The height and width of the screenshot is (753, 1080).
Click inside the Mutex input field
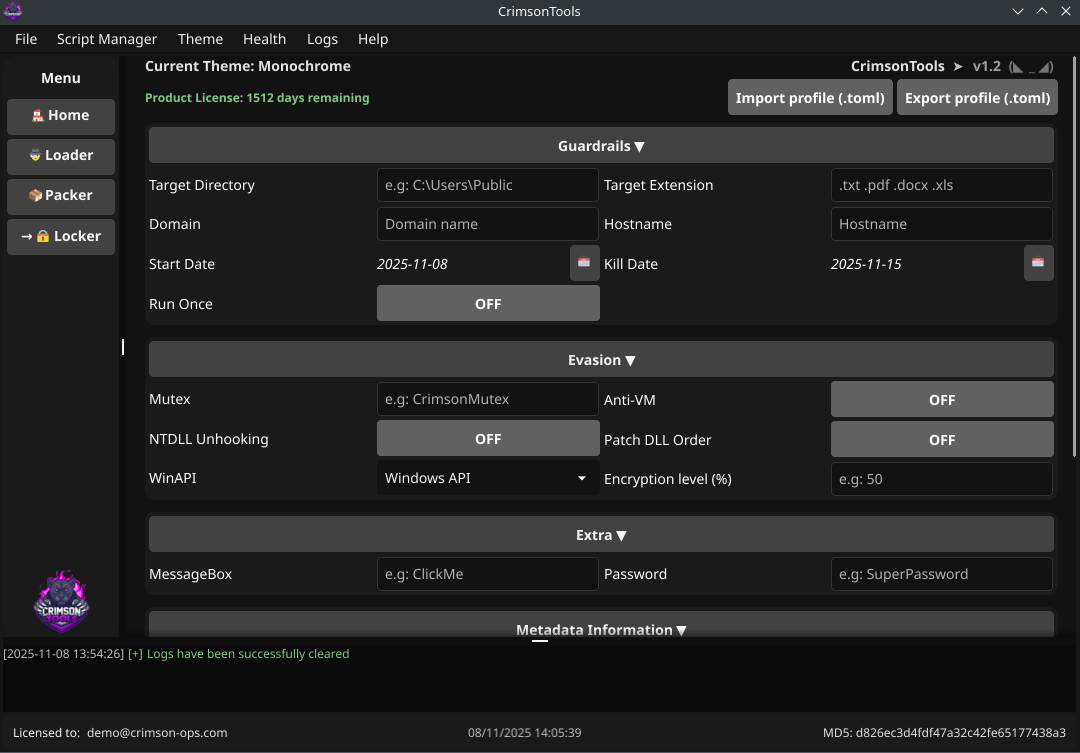[488, 399]
